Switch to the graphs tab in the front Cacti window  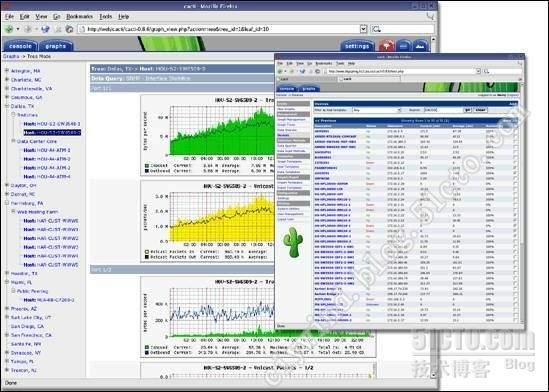coord(308,89)
